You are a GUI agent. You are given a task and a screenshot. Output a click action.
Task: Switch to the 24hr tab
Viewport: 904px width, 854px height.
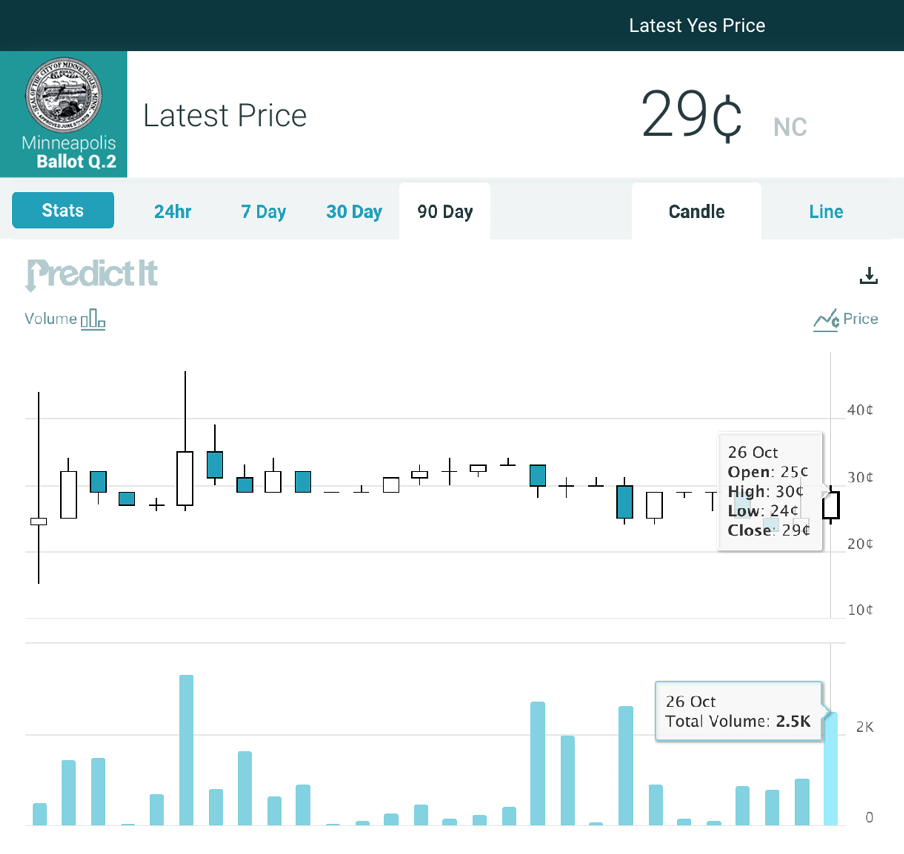pos(173,211)
